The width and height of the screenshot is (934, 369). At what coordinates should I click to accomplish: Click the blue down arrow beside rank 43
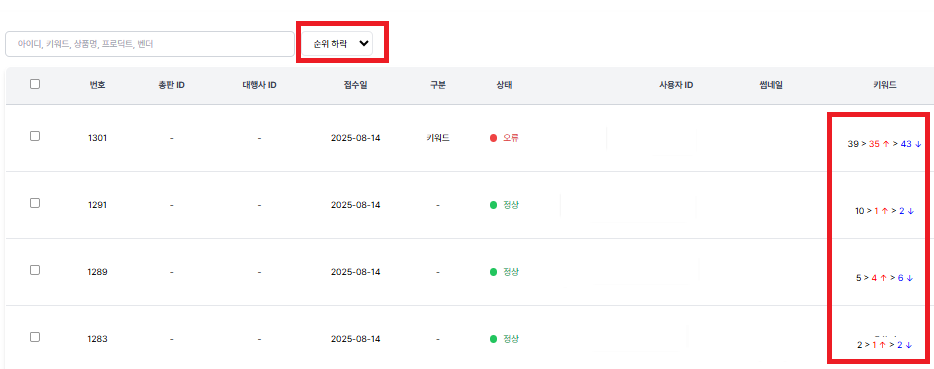(918, 144)
